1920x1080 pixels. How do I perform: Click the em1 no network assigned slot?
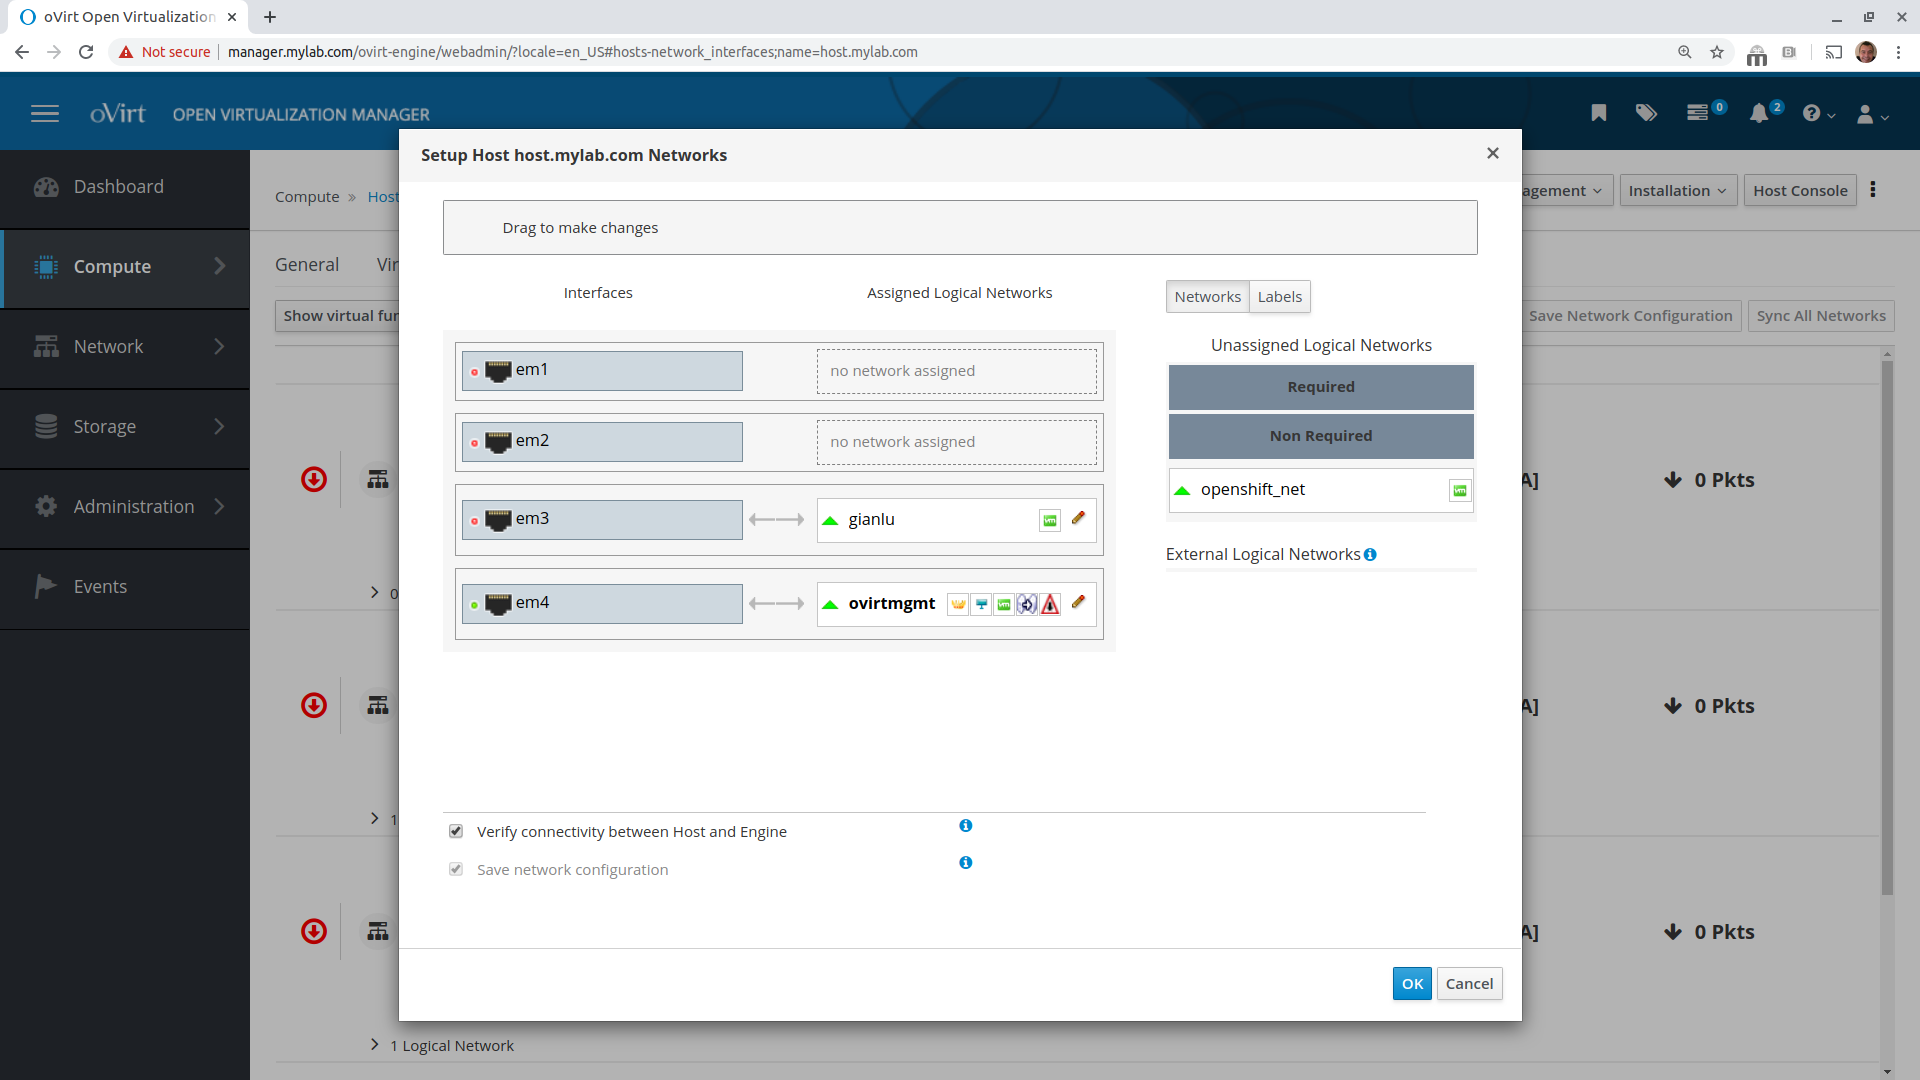[956, 371]
